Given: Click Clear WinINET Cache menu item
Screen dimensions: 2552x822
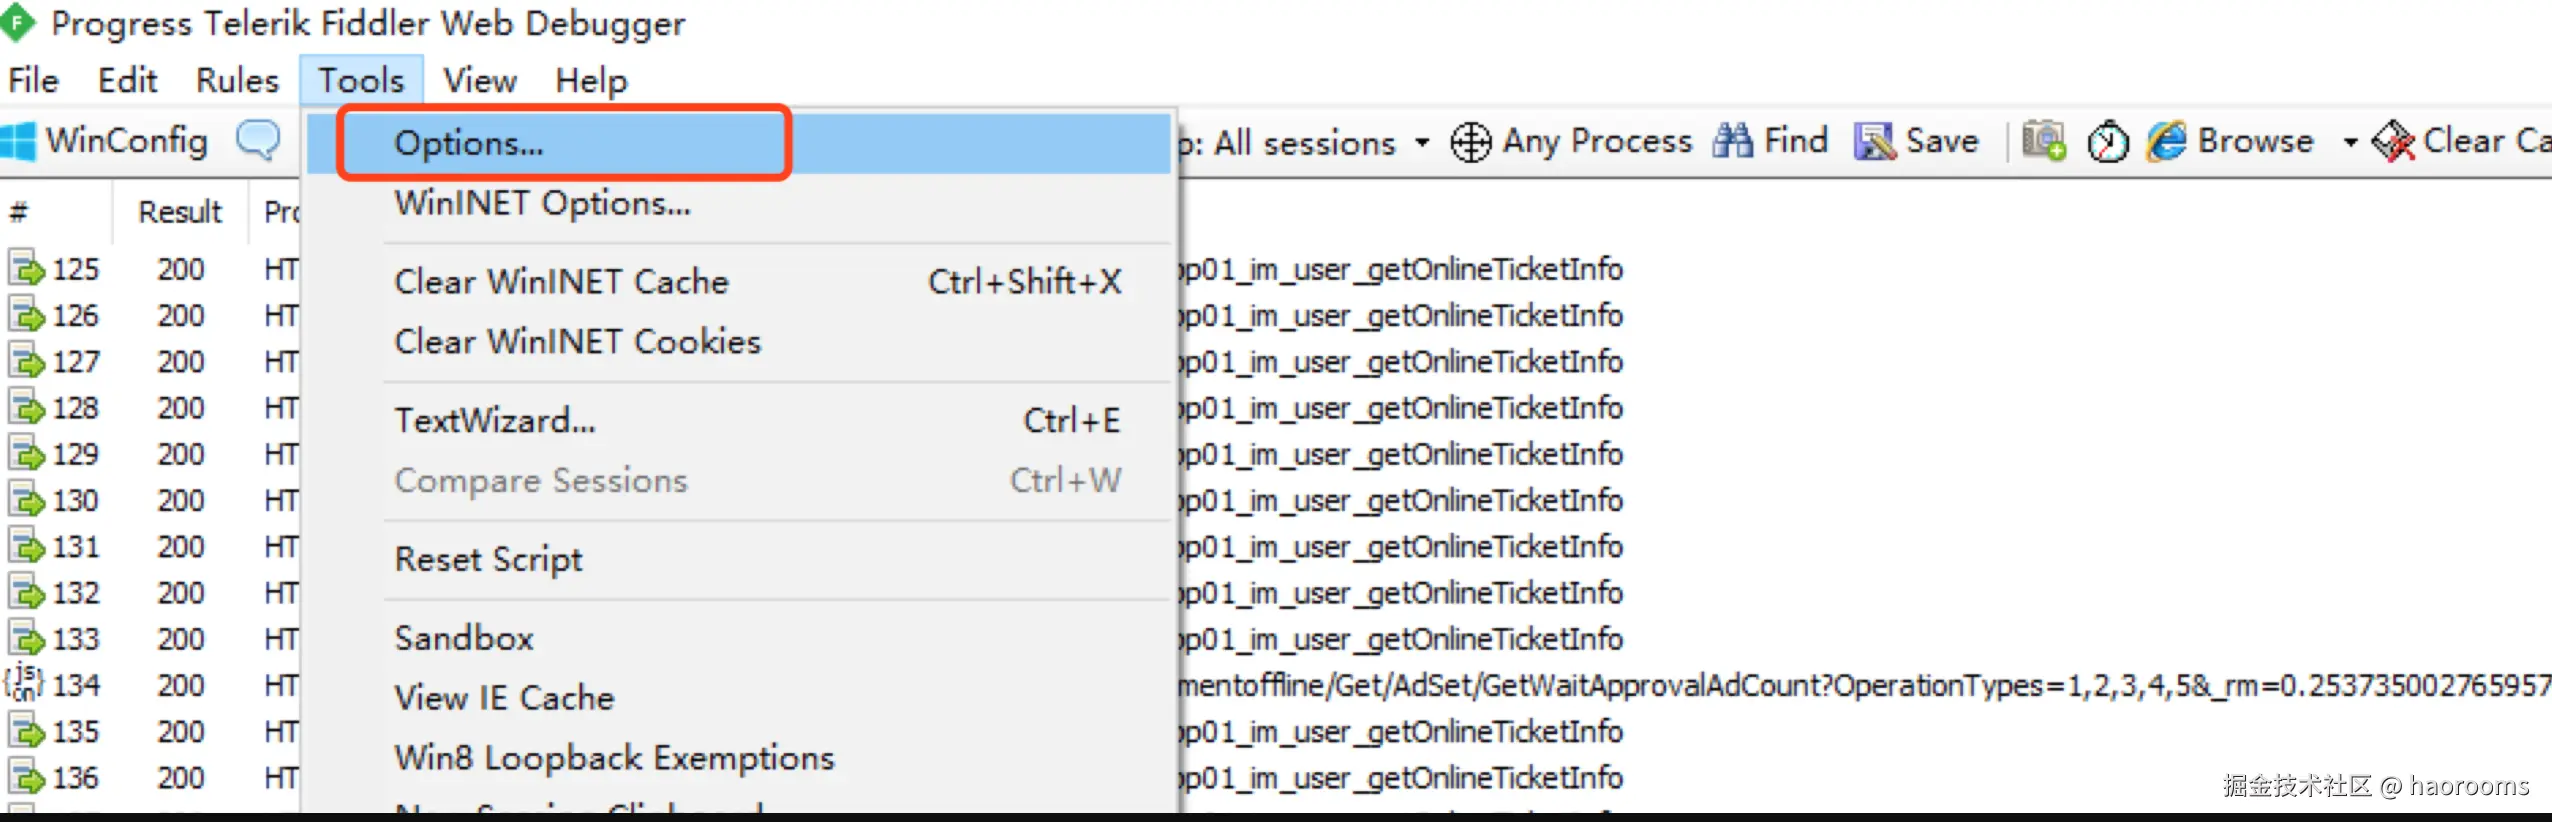Looking at the screenshot, I should click(x=561, y=282).
